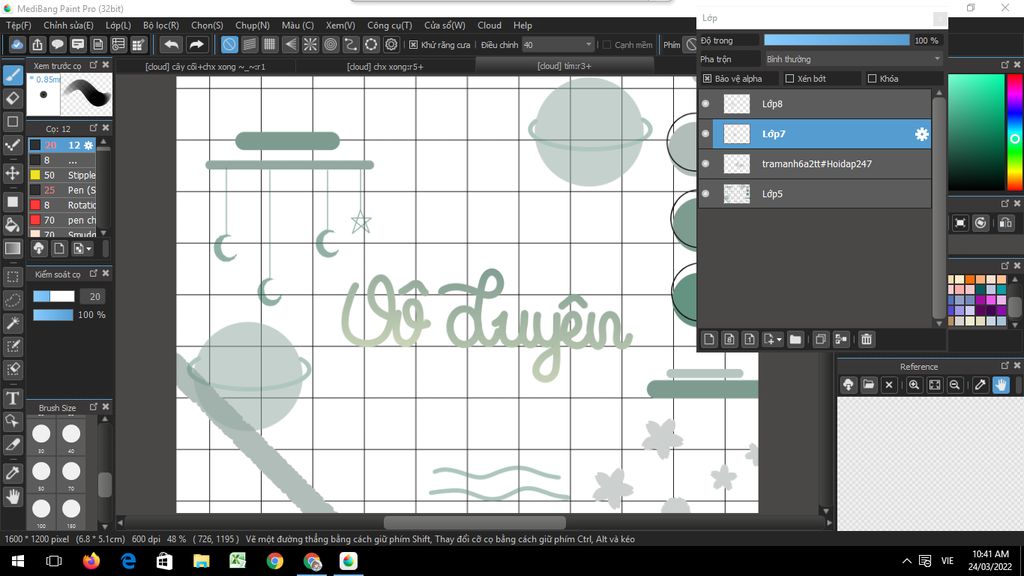
Task: Expand the add-layer type dropdown arrow
Action: point(779,340)
